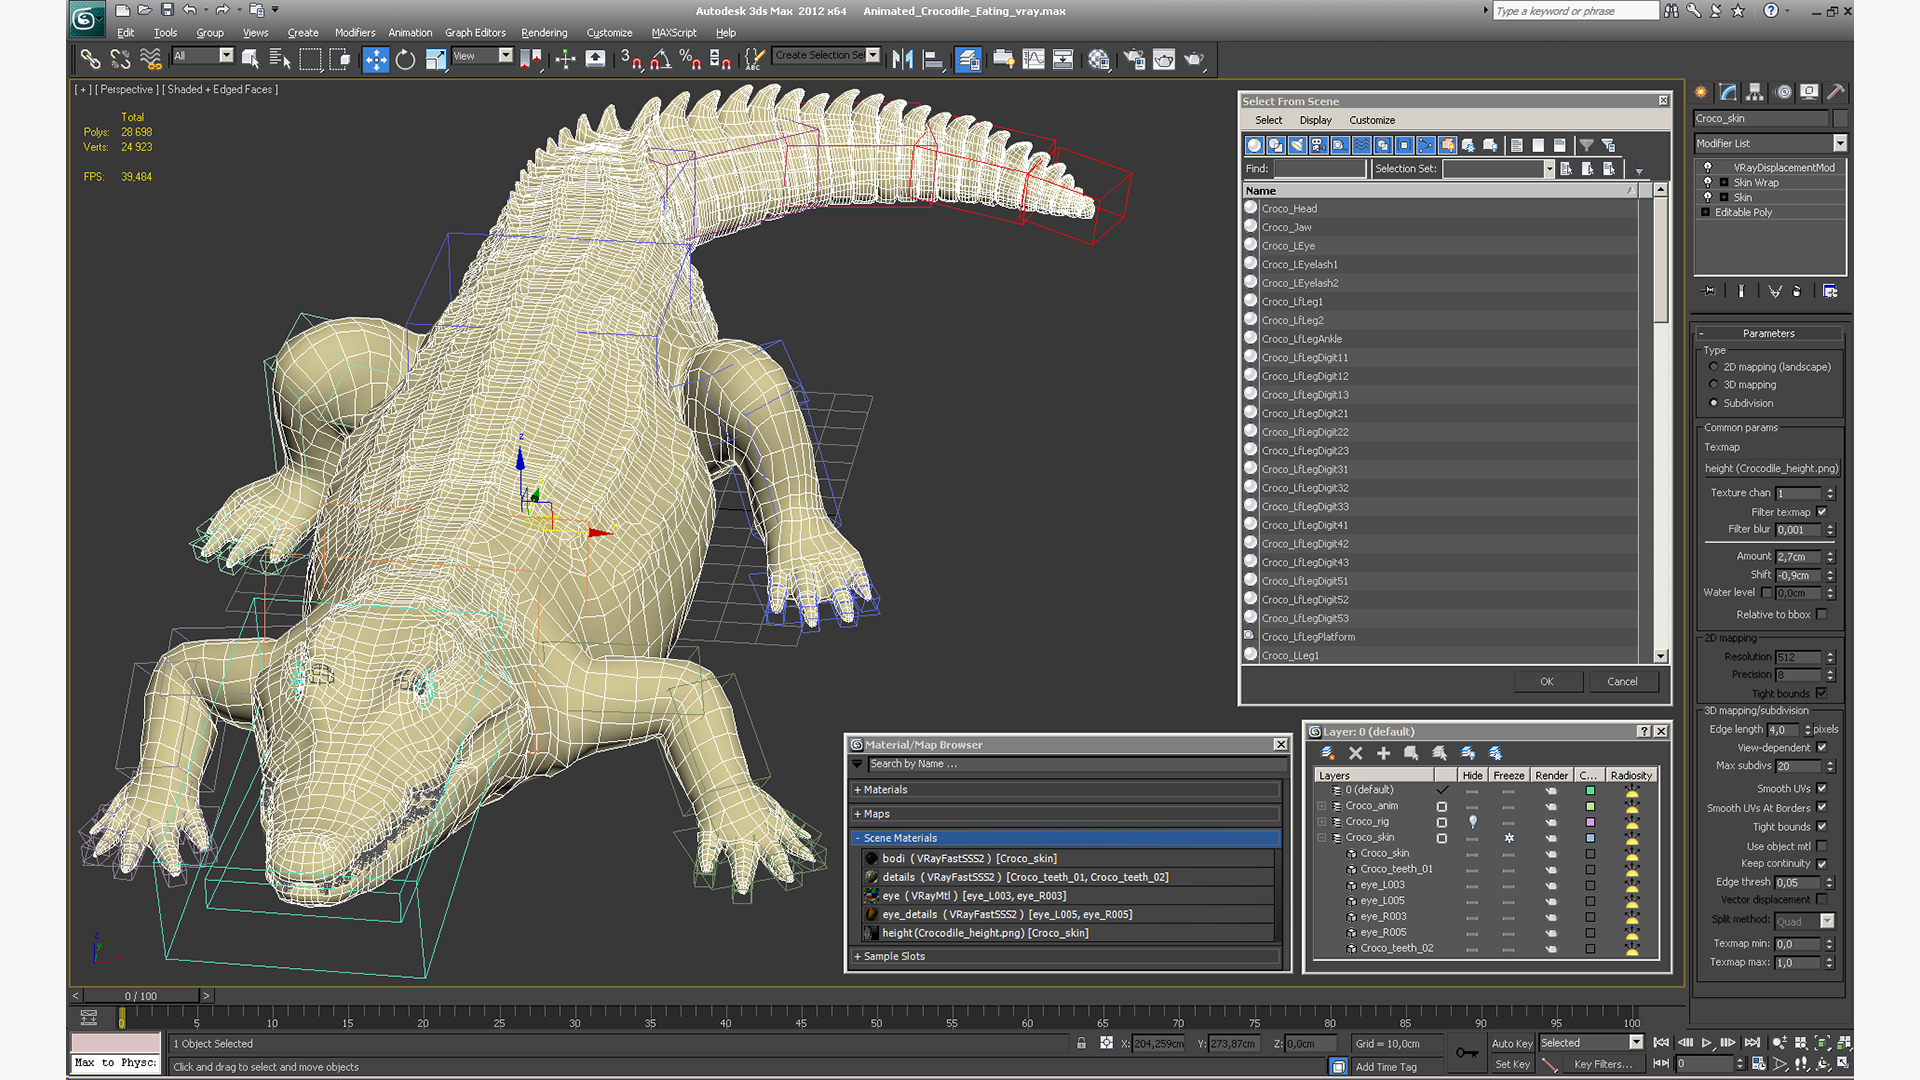This screenshot has width=1920, height=1080.
Task: Click Create New Layer icon in Layer dialog
Action: click(x=1328, y=753)
